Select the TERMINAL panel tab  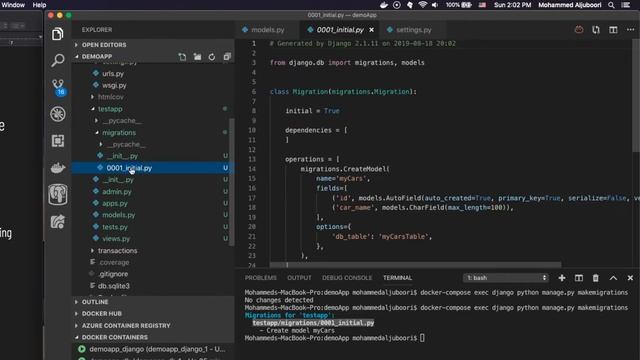(397, 278)
